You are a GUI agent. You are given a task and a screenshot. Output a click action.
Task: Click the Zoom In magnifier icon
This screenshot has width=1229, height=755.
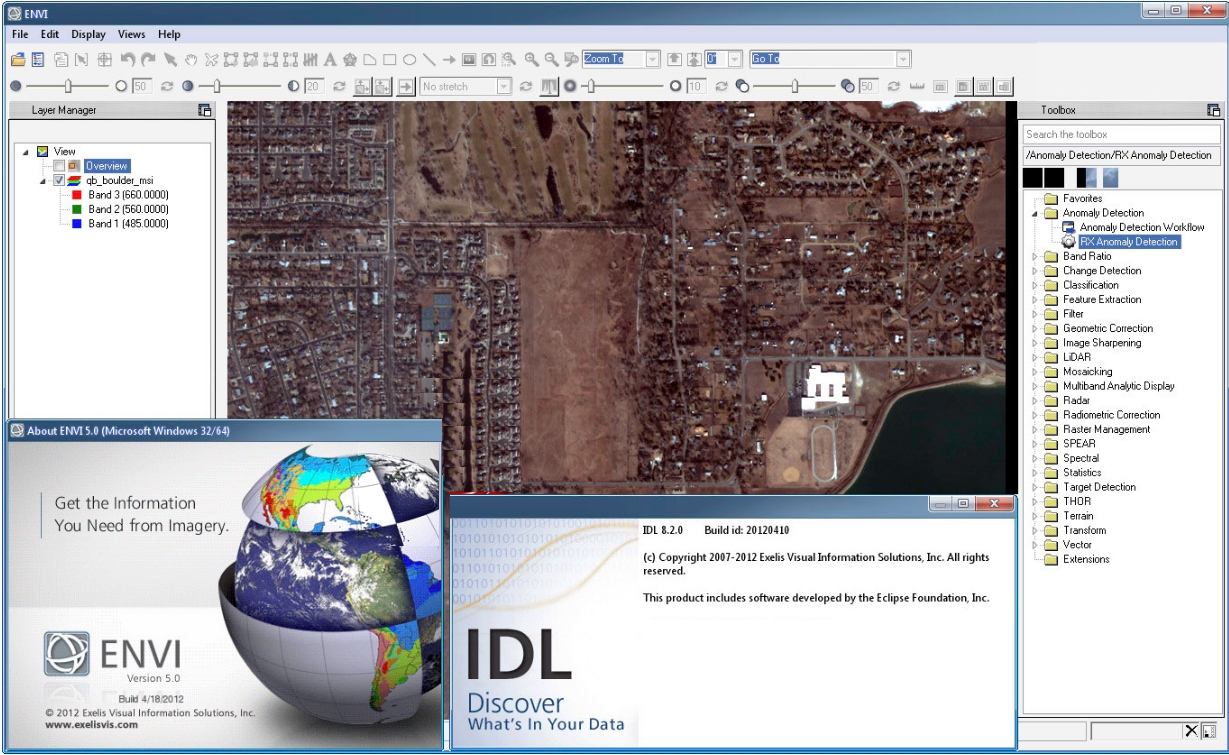click(531, 59)
